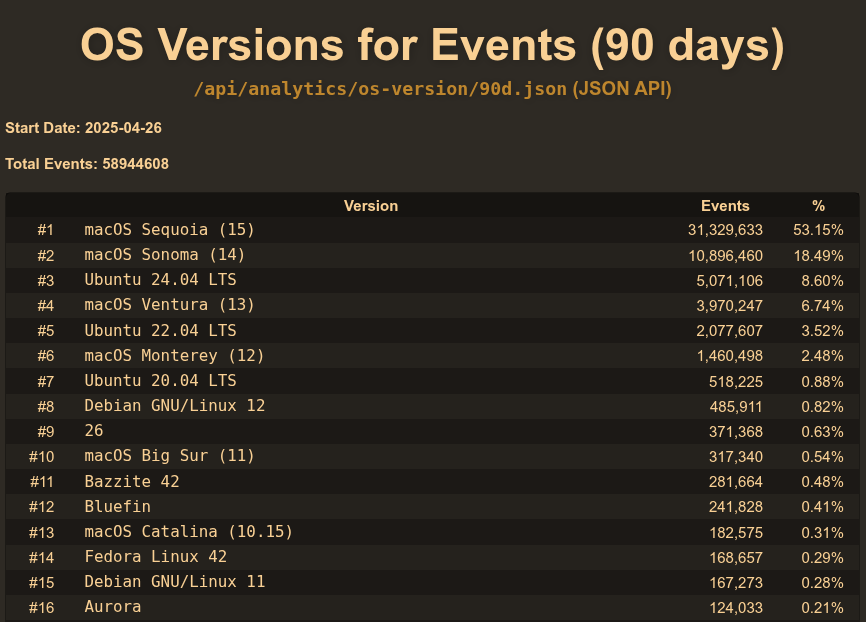The height and width of the screenshot is (622, 866).
Task: Select the 'OS Versions for Events (90 days)' heading
Action: (432, 45)
